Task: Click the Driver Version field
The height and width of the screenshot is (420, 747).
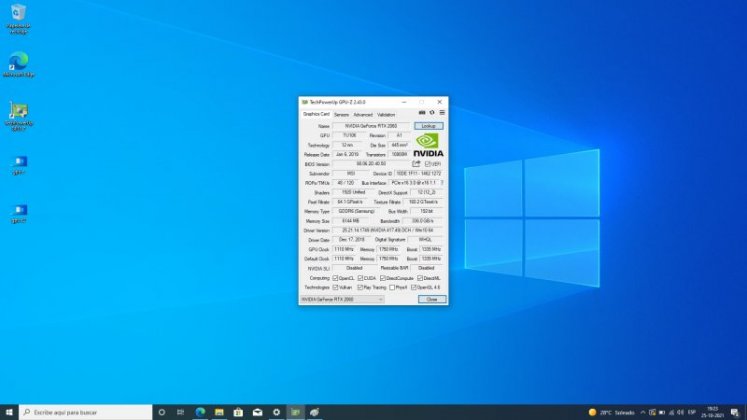Action: point(388,230)
